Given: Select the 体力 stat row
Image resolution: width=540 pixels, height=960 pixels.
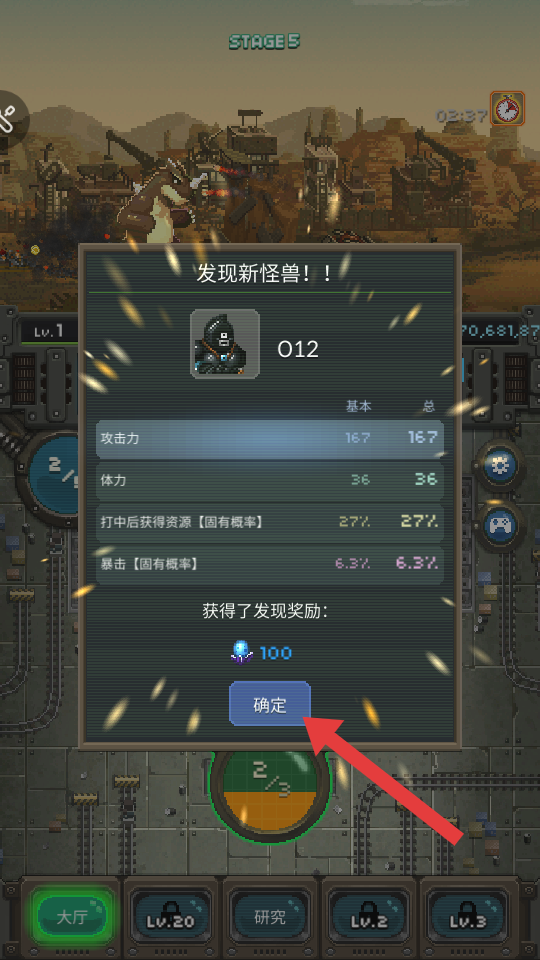Looking at the screenshot, I should [270, 480].
